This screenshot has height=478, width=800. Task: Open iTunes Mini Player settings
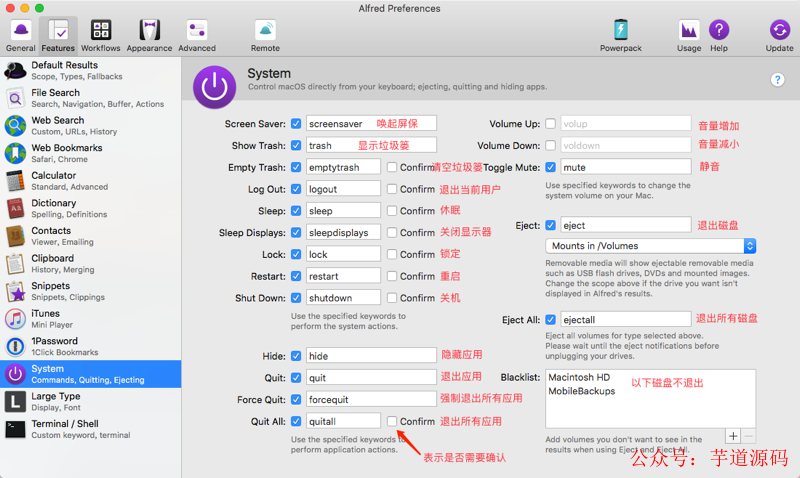pyautogui.click(x=90, y=318)
